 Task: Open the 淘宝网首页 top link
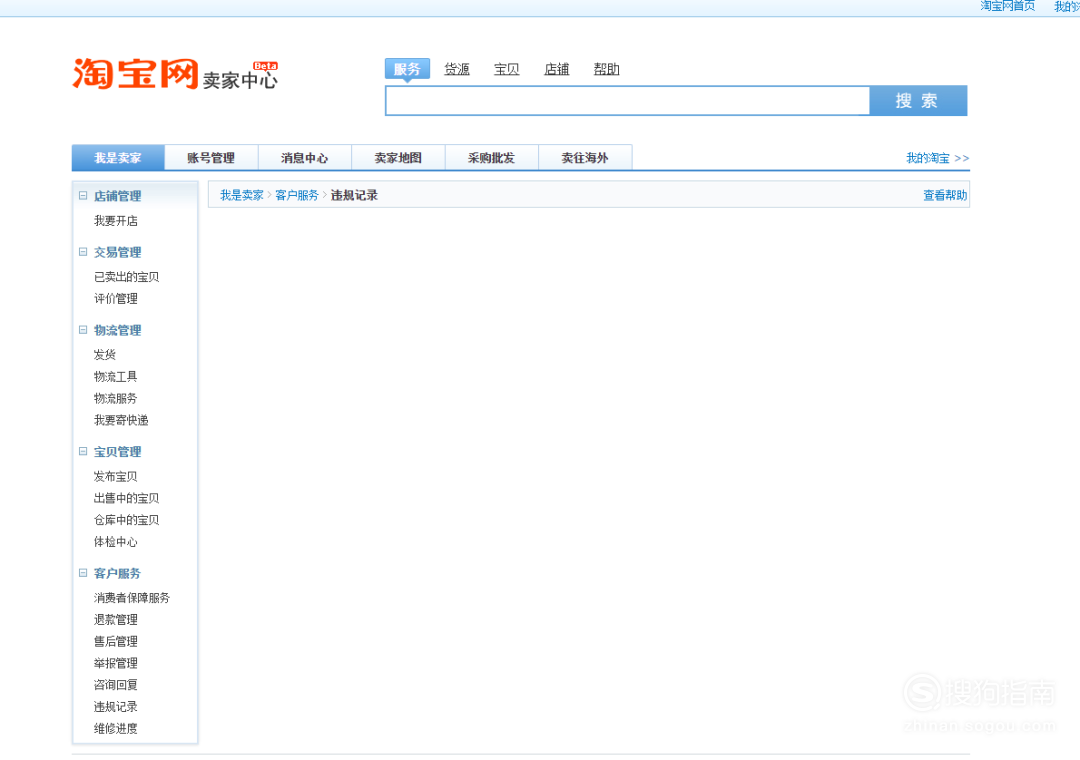click(x=1008, y=6)
